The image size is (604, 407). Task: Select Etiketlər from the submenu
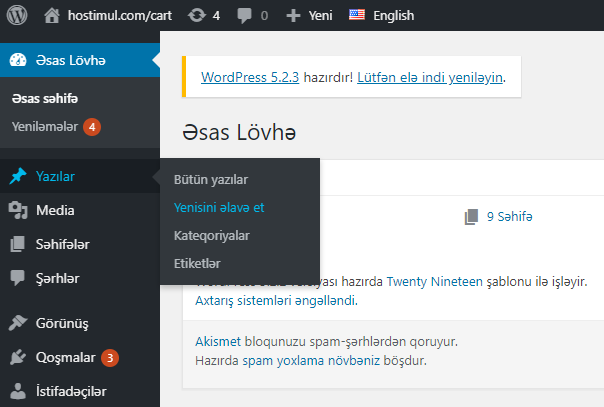coord(197,263)
